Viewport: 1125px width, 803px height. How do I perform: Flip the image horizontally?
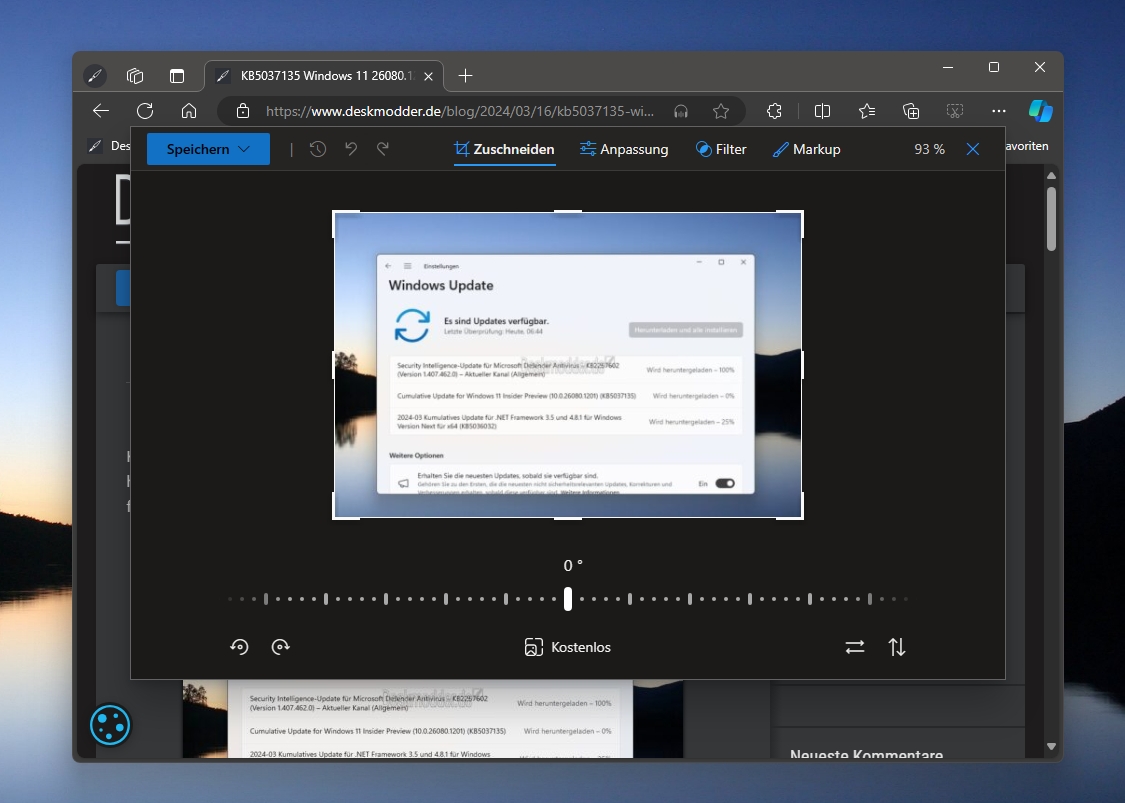click(x=855, y=647)
